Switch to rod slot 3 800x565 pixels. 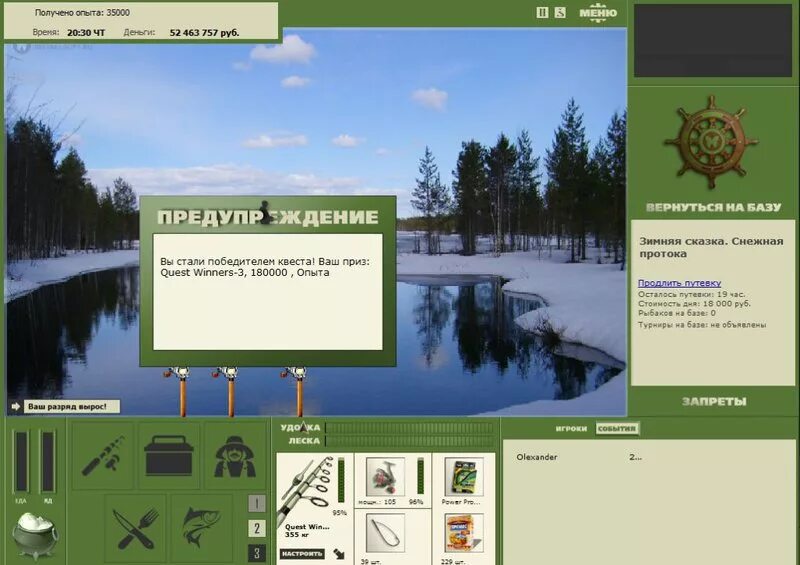point(257,553)
